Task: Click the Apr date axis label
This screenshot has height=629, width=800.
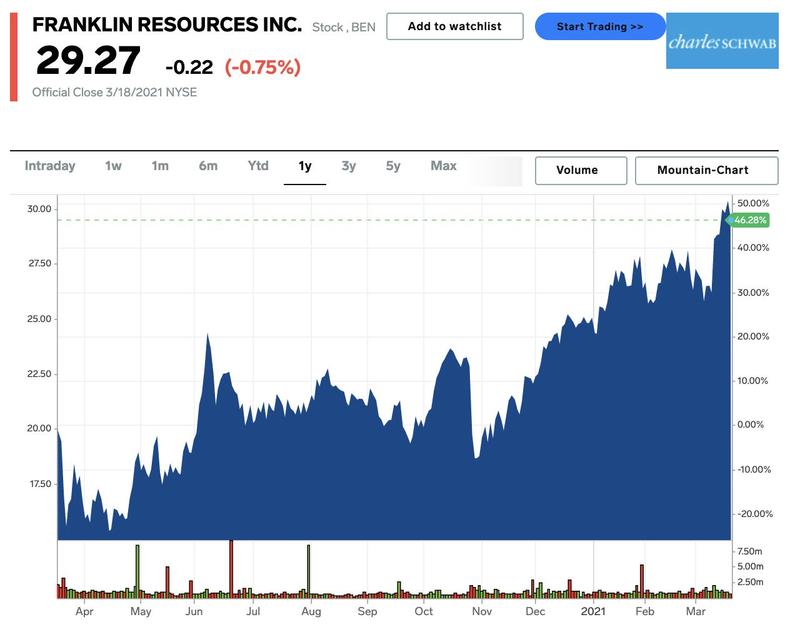Action: [x=84, y=612]
